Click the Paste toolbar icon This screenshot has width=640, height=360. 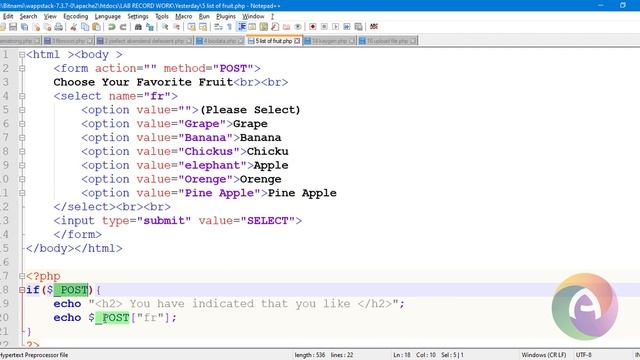pyautogui.click(x=96, y=27)
